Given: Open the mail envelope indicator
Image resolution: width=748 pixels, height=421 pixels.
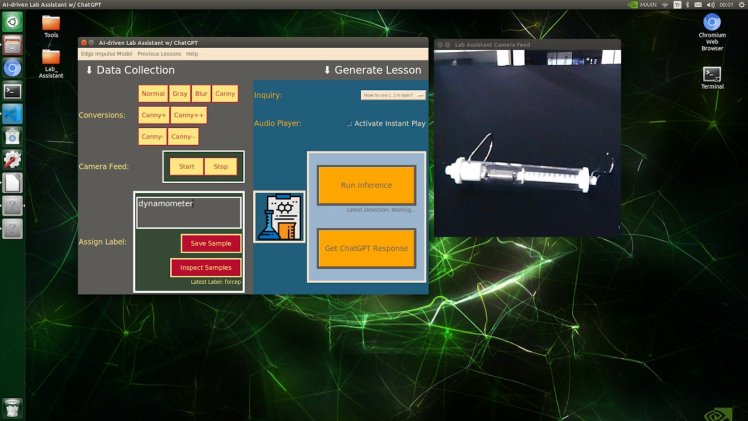Looking at the screenshot, I should (698, 4).
